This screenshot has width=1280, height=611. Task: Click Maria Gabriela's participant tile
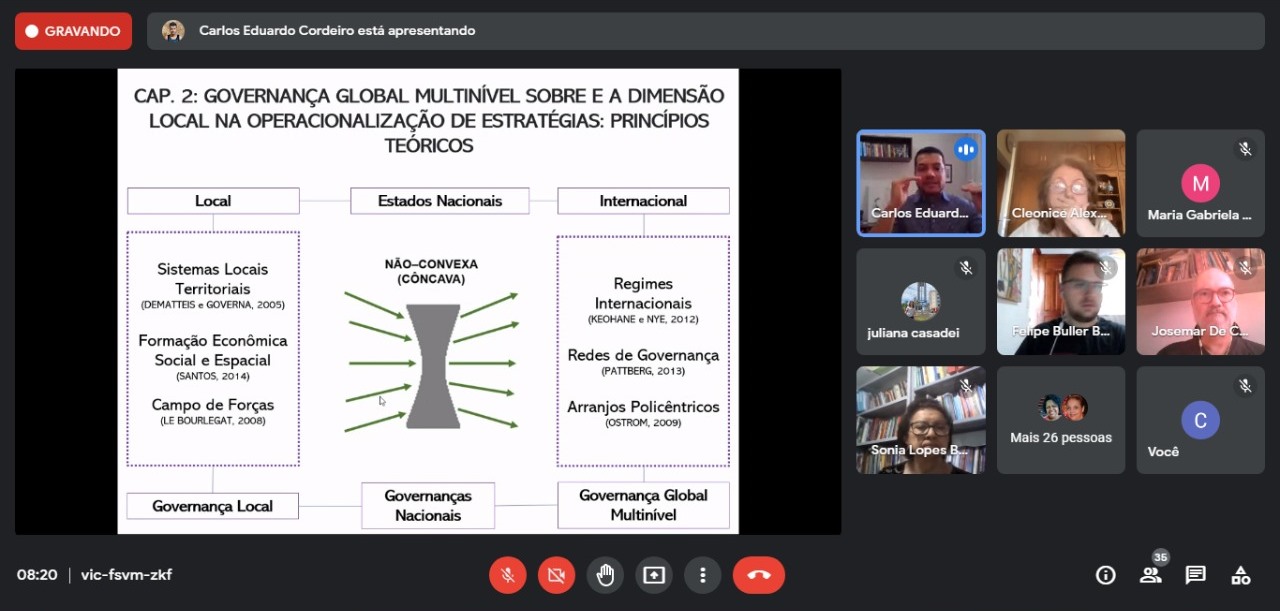(x=1200, y=183)
